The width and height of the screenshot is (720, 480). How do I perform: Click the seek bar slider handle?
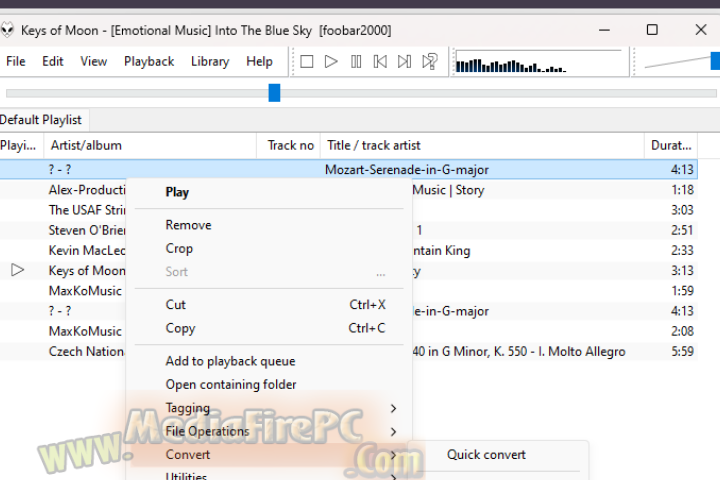pos(274,93)
